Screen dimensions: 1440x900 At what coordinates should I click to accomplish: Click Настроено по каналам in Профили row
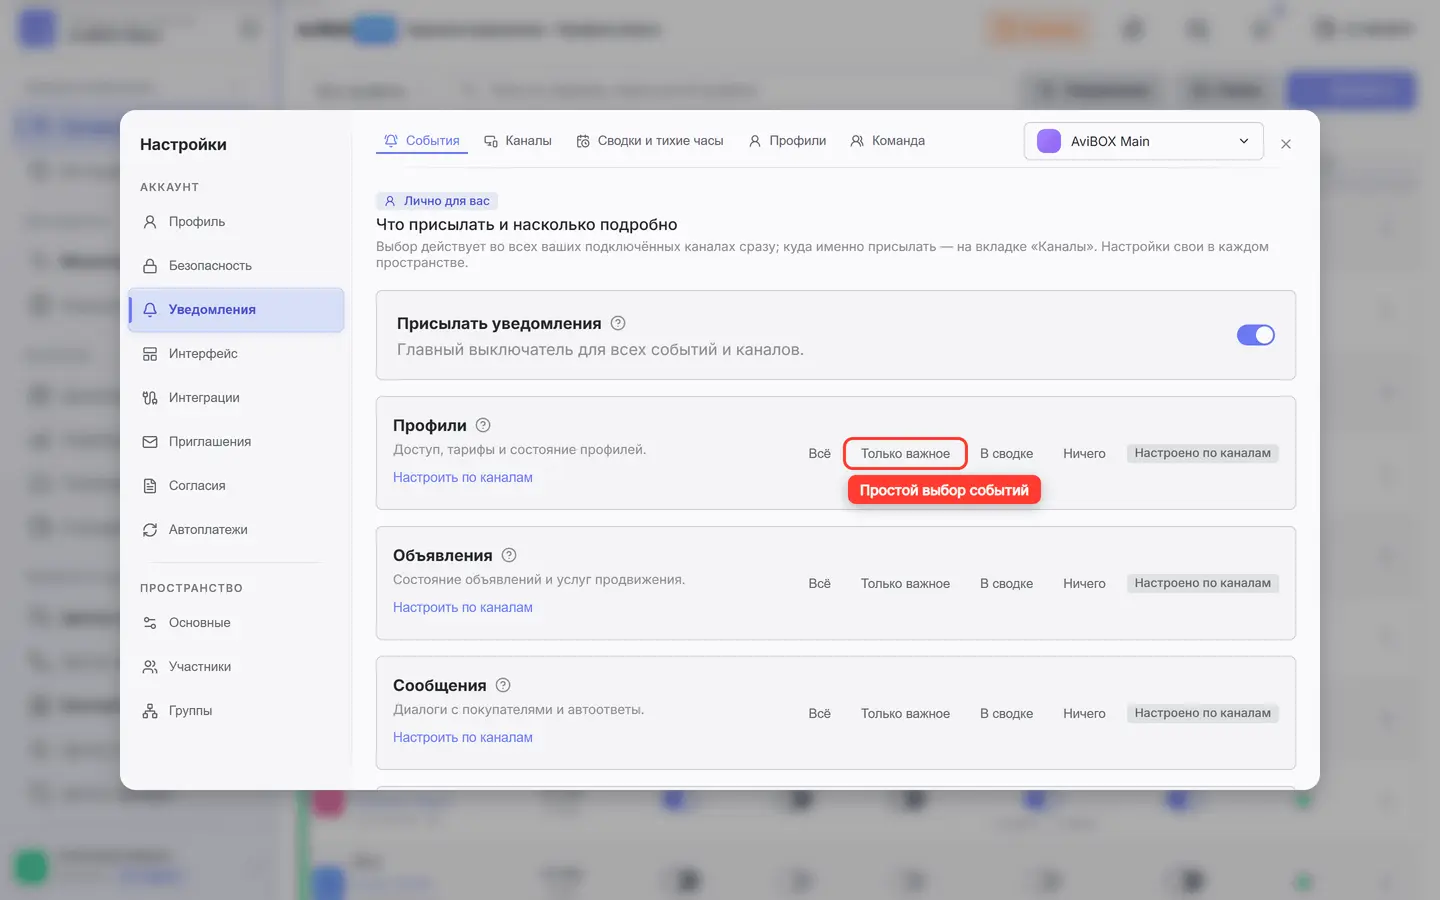point(1203,453)
